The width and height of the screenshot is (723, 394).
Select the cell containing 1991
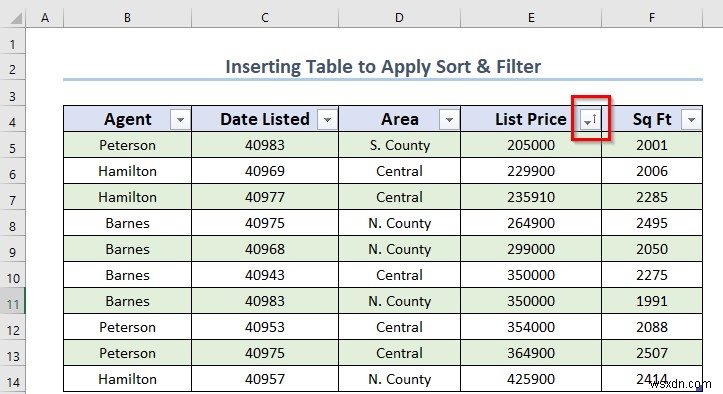(x=652, y=301)
